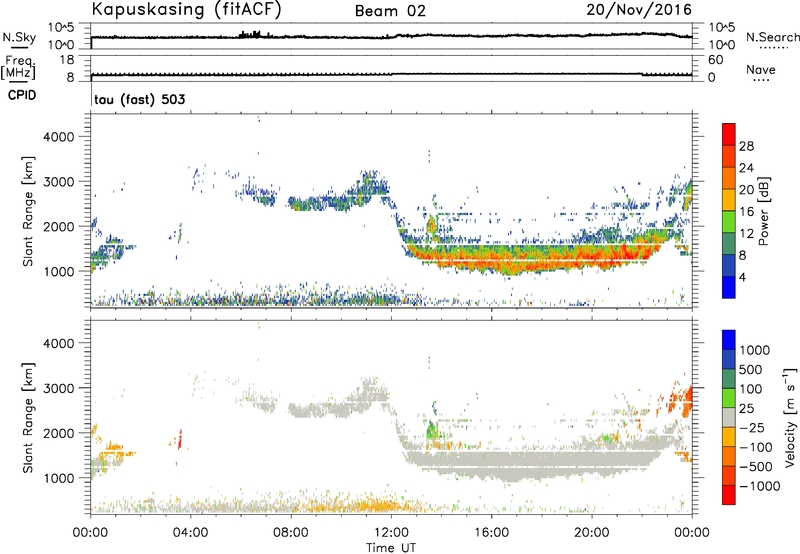The width and height of the screenshot is (800, 554).
Task: Click the Velocity [m s-1] colorbar label
Action: click(x=790, y=417)
